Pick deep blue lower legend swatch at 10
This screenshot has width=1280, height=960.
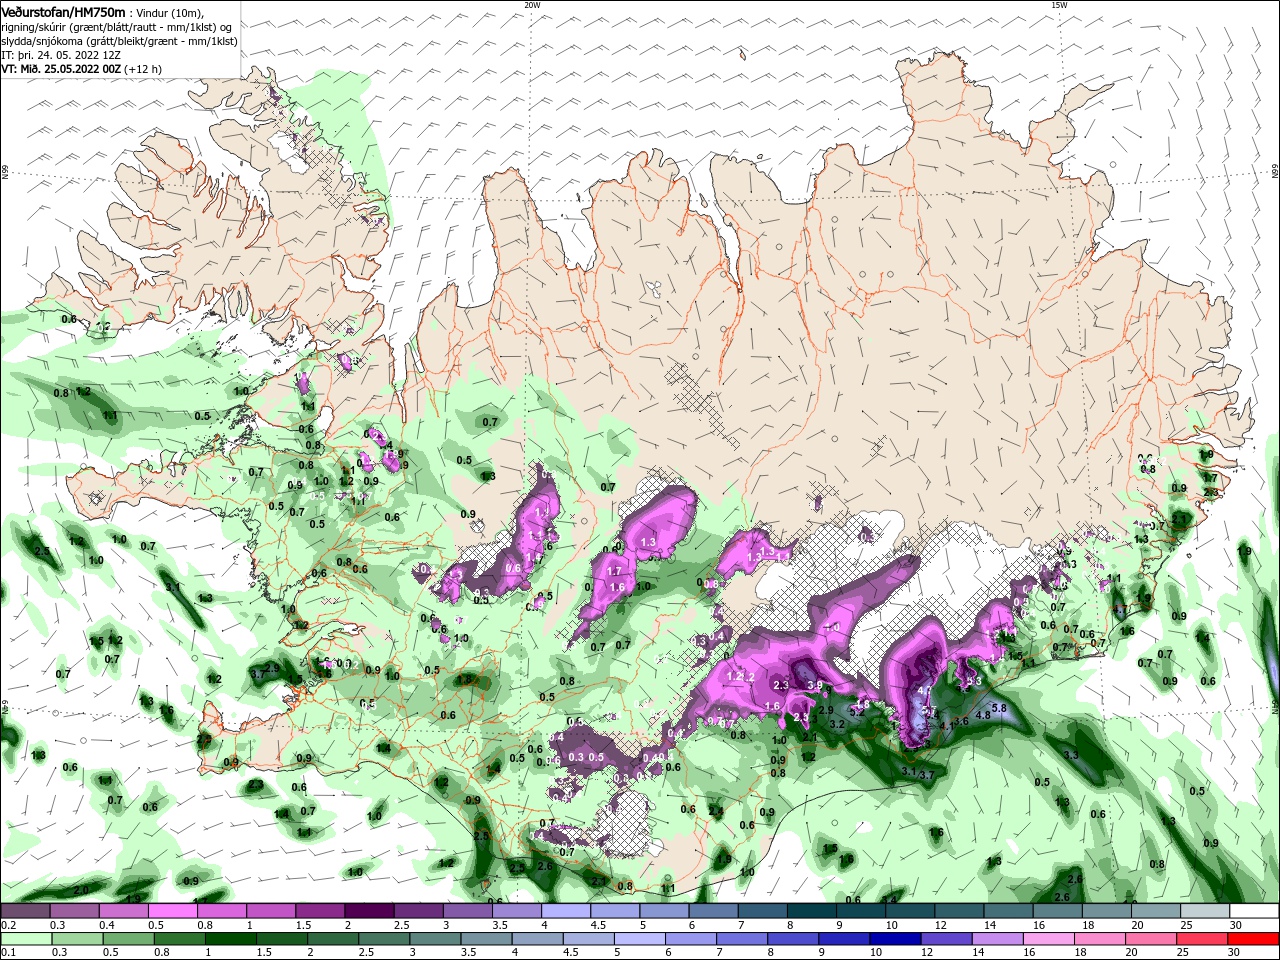[896, 939]
